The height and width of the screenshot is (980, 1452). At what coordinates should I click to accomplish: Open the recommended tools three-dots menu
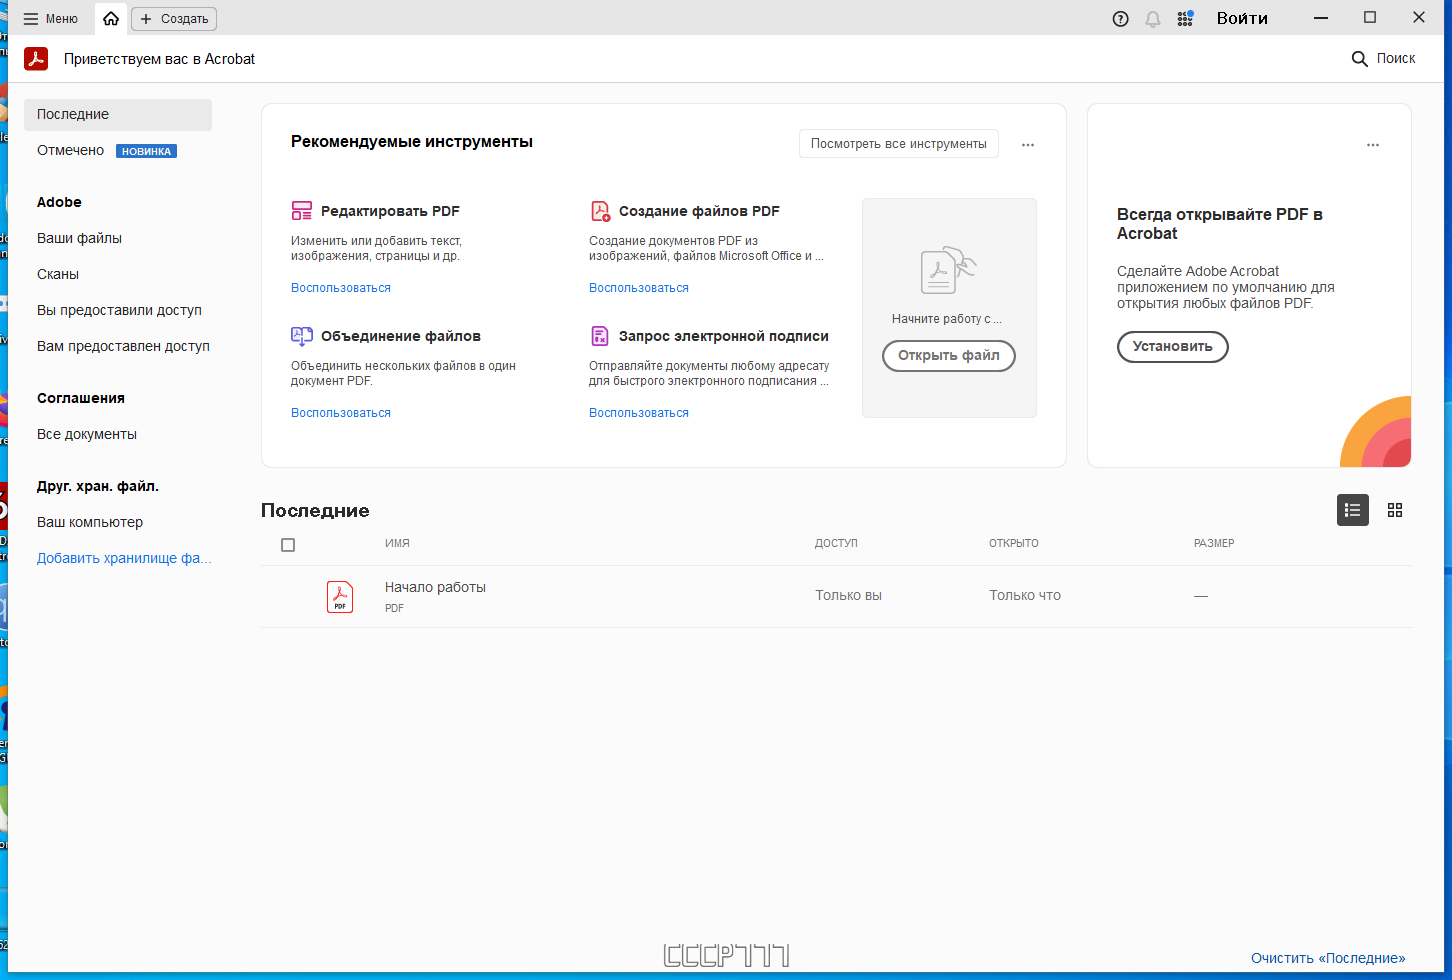[1028, 145]
